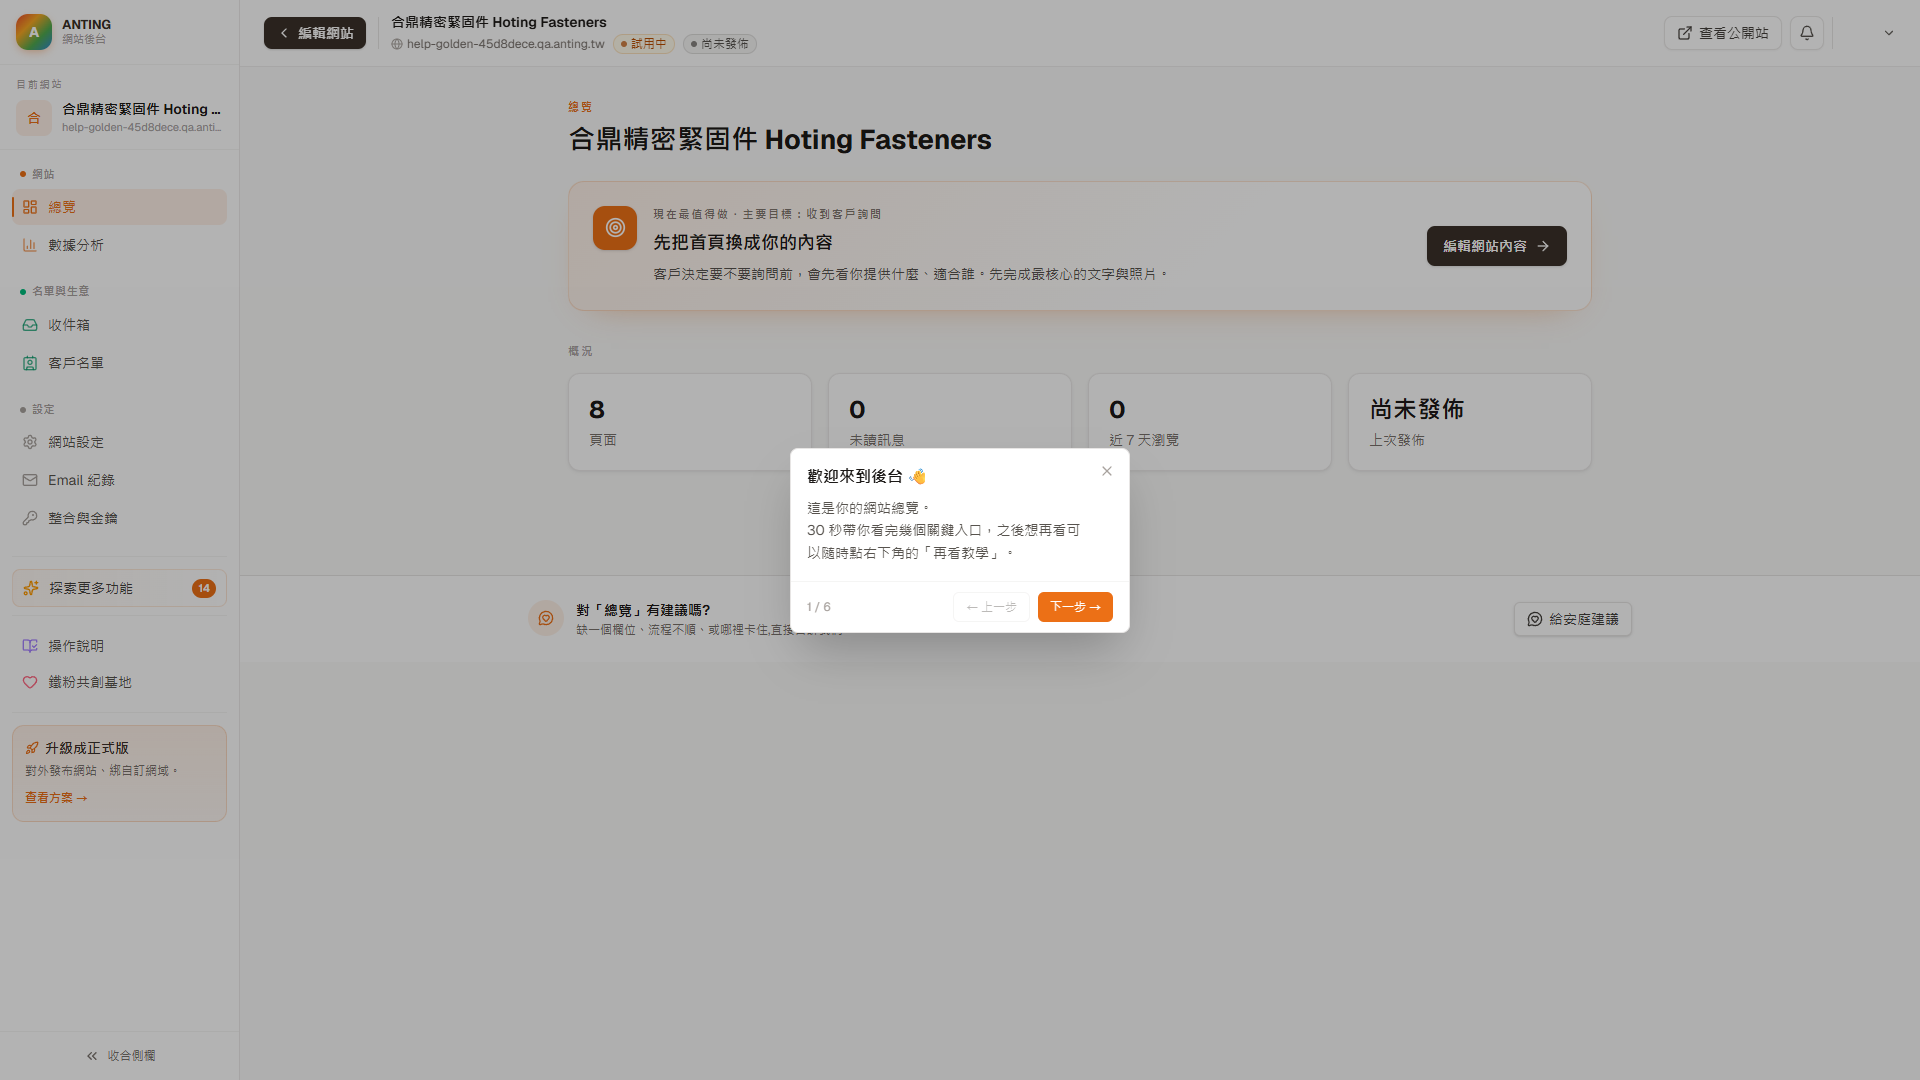This screenshot has height=1080, width=1920.
Task: Open 操作說明 link
Action: [x=119, y=646]
